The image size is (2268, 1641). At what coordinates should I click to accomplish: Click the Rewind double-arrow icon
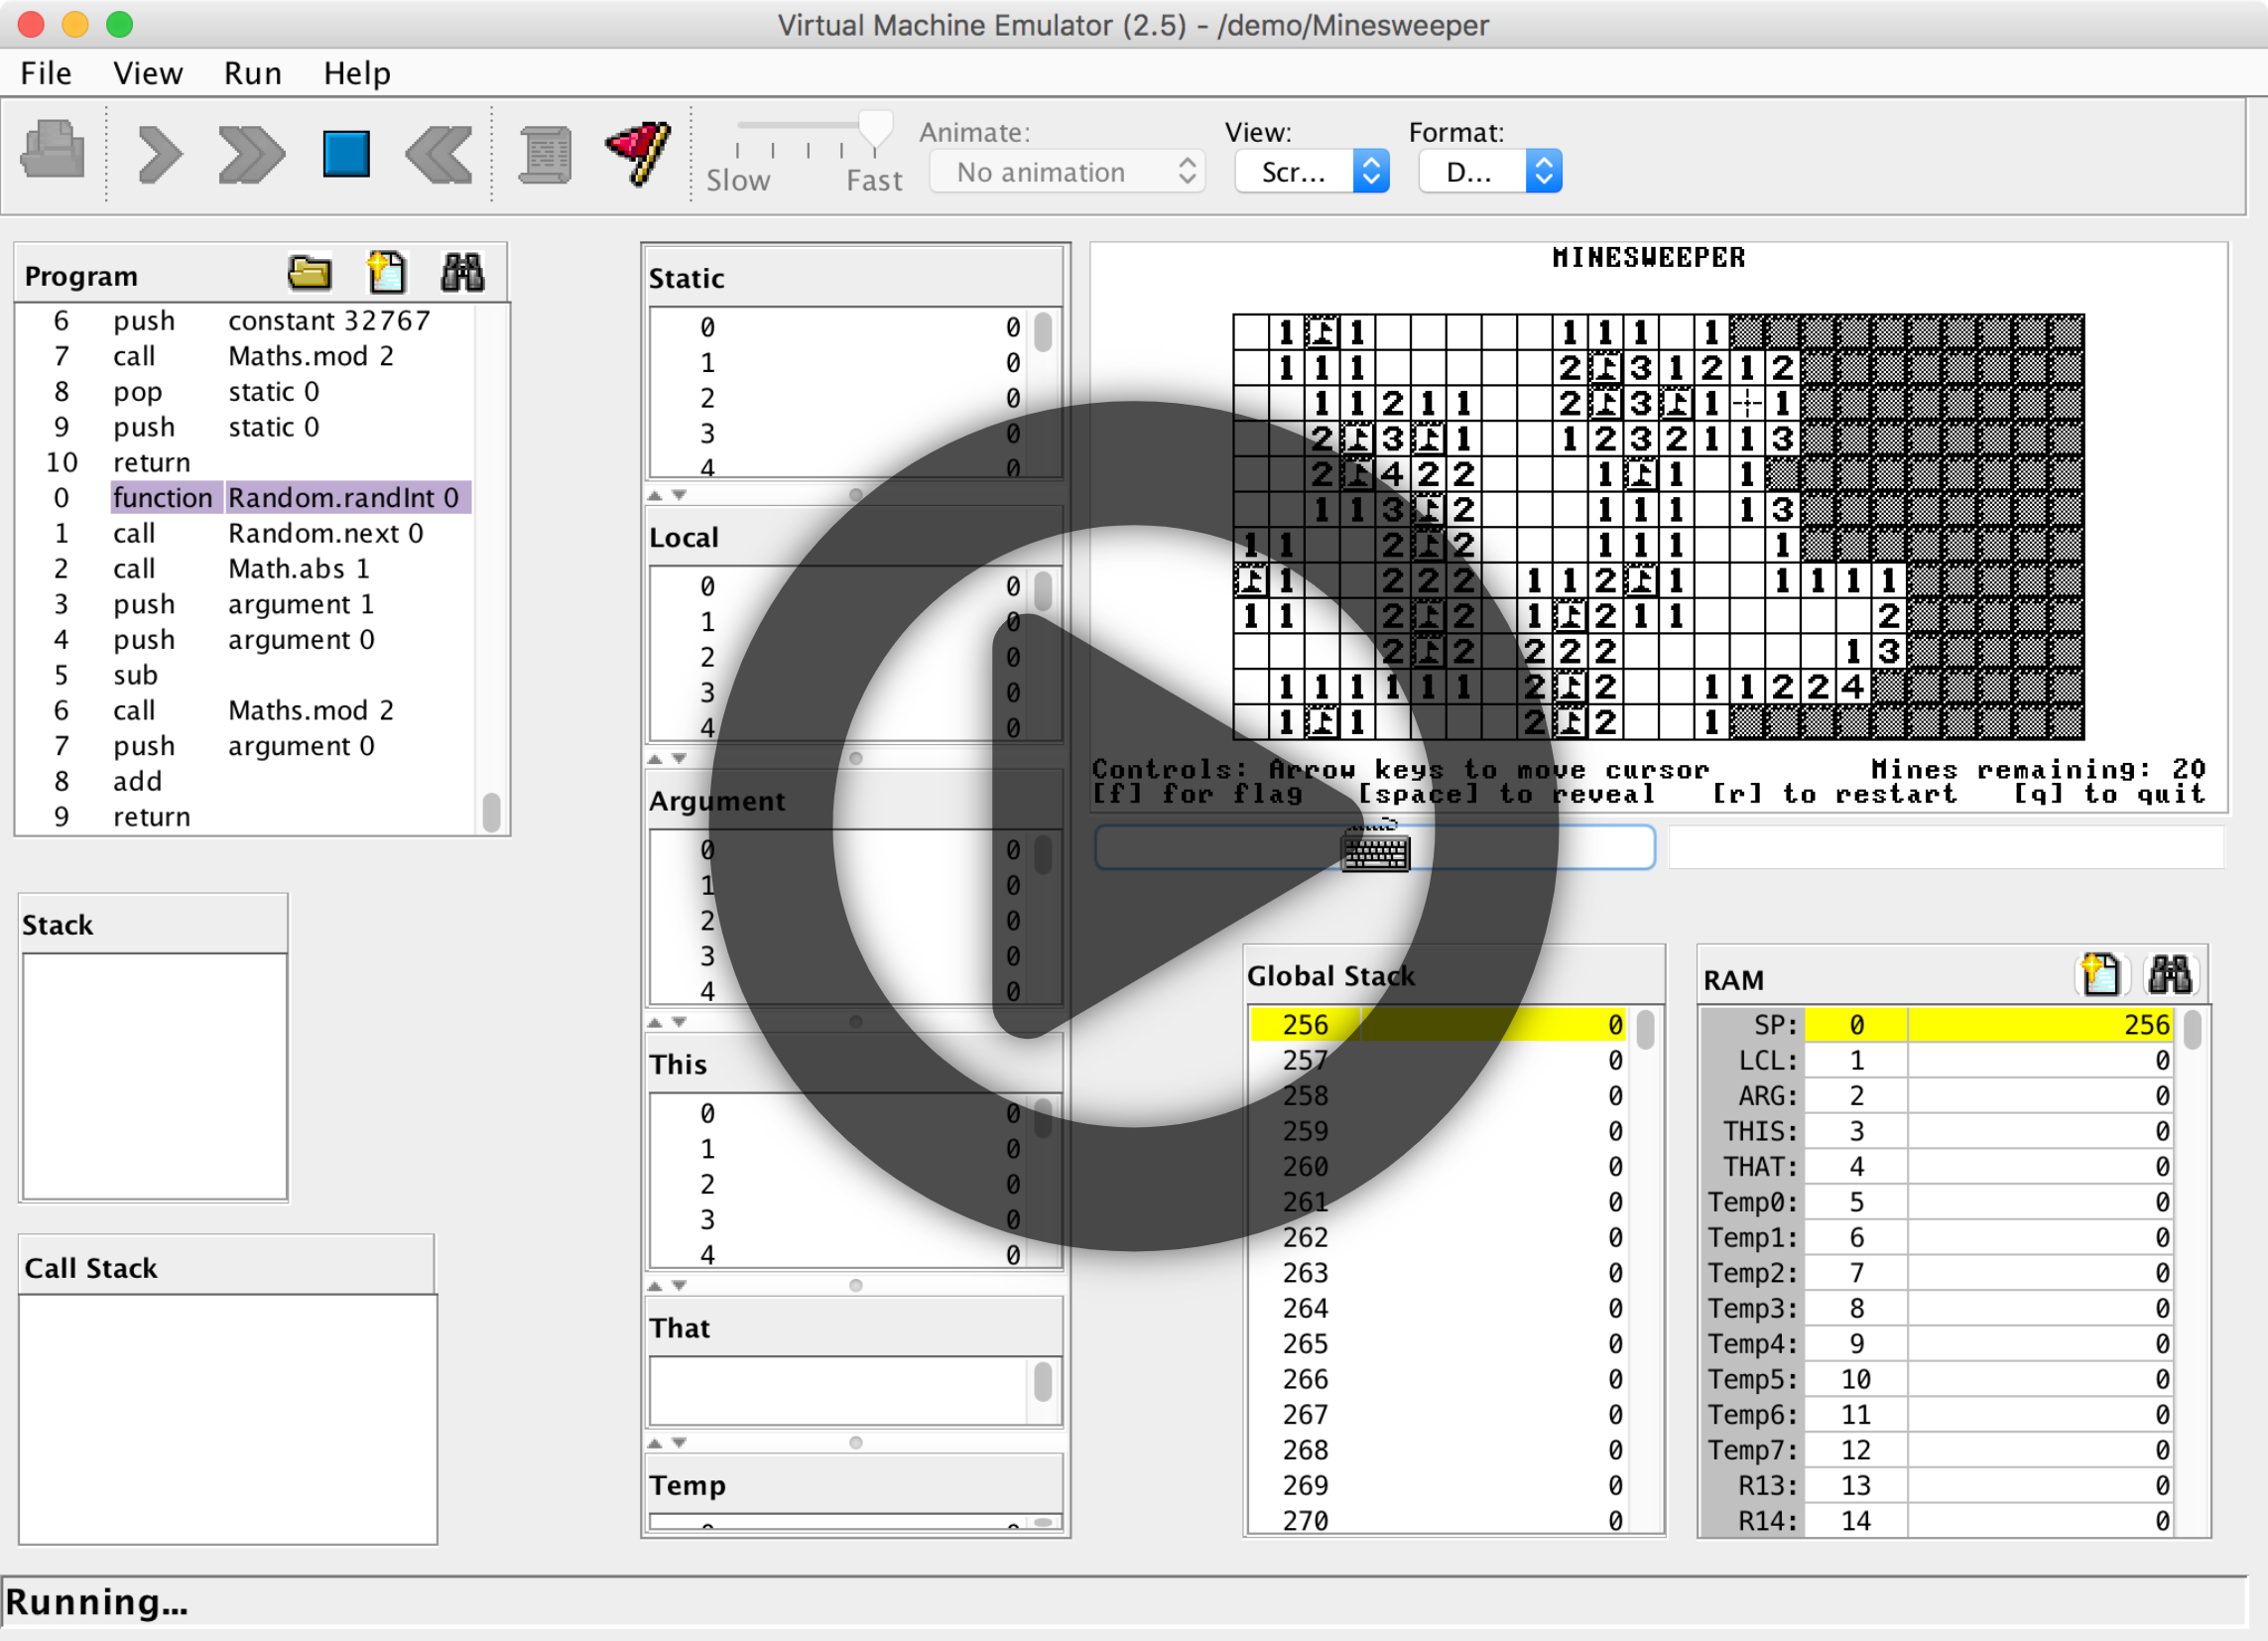[439, 154]
